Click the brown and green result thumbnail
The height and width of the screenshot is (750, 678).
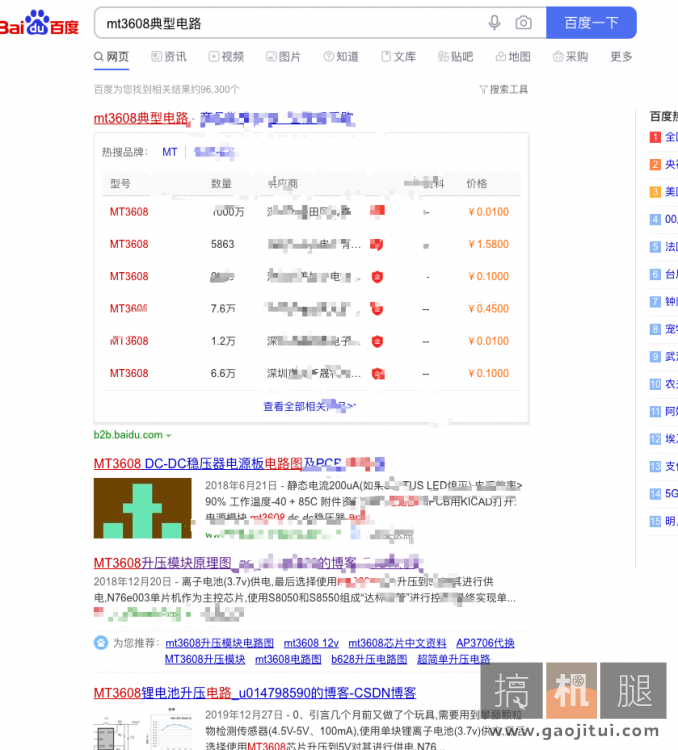[143, 508]
